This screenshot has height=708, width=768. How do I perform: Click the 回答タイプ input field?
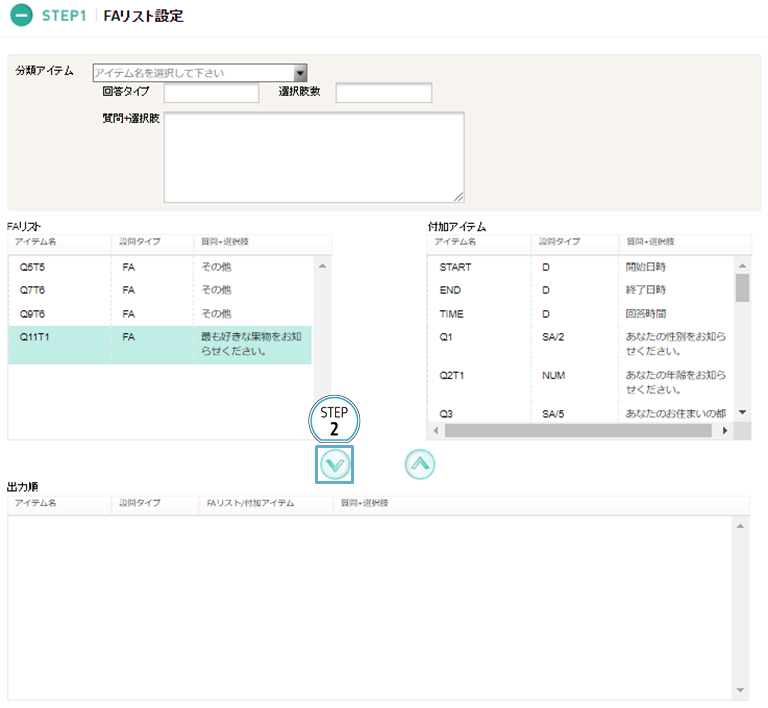coord(211,93)
